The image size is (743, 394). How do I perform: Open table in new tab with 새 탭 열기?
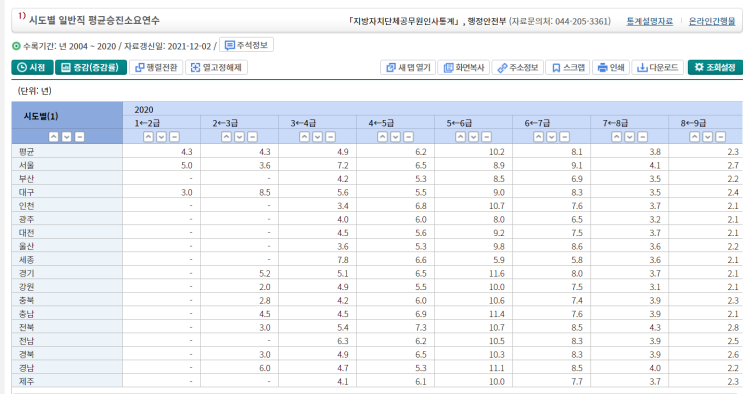click(408, 67)
